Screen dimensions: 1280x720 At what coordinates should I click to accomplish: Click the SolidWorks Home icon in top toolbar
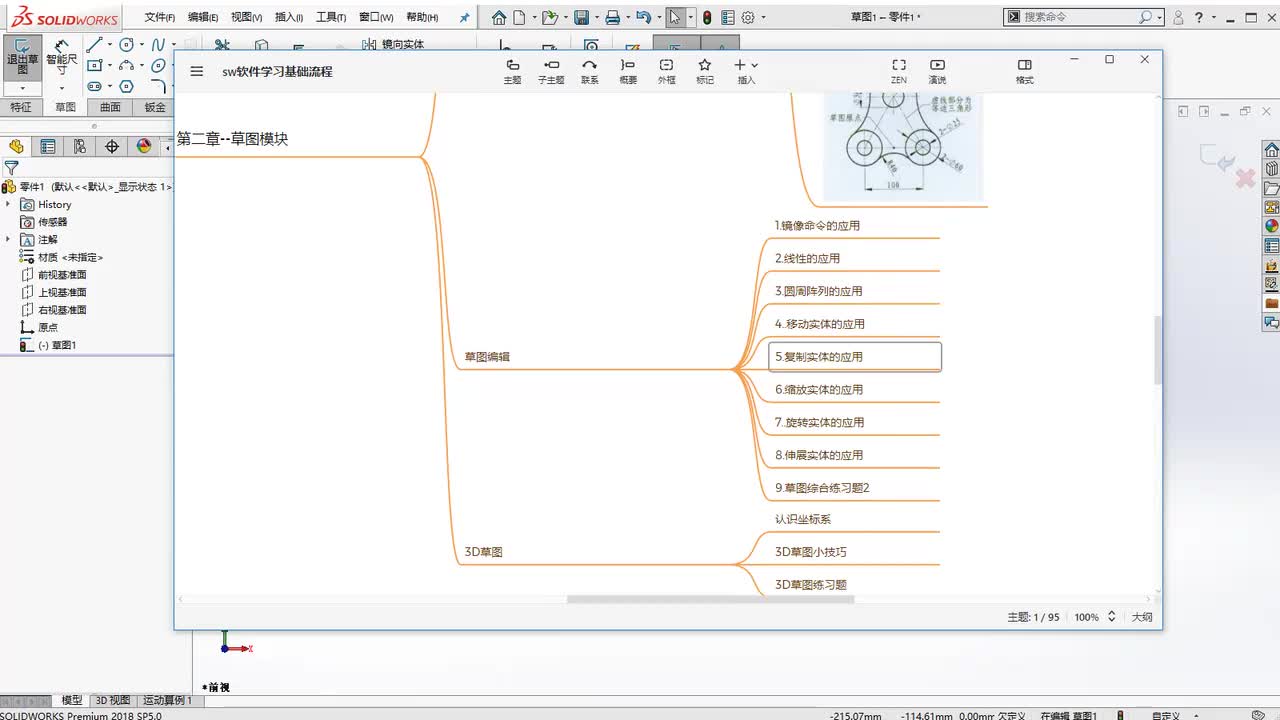pyautogui.click(x=499, y=17)
